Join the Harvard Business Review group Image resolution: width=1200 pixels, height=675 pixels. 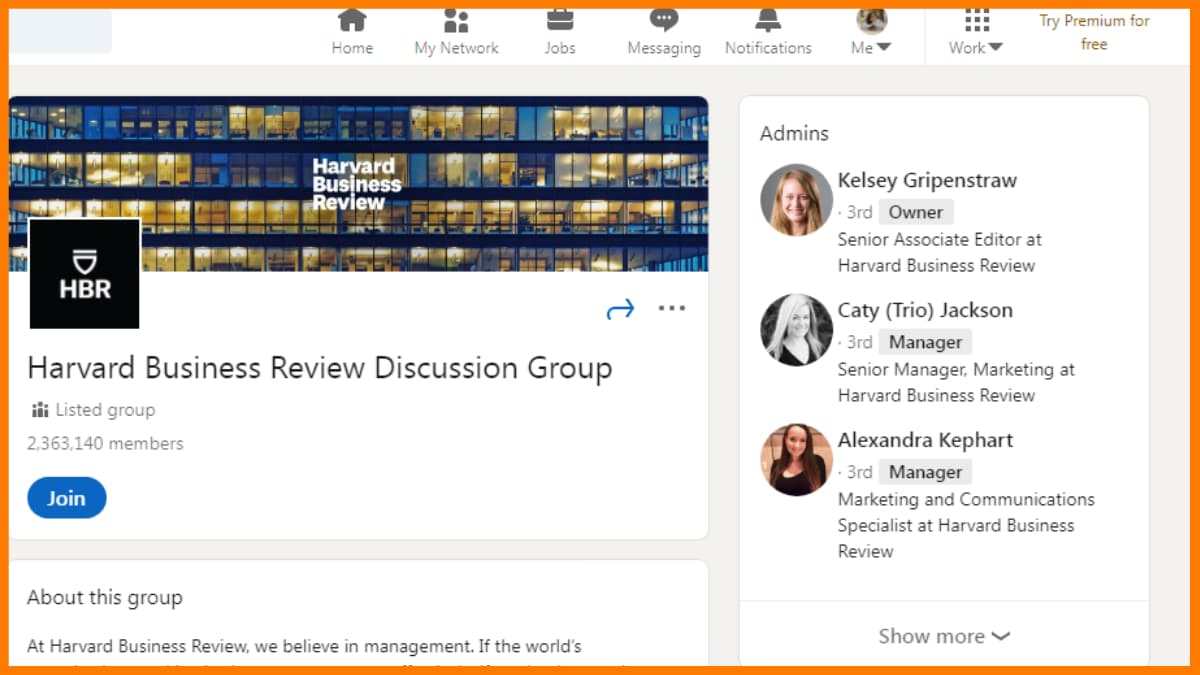point(66,498)
